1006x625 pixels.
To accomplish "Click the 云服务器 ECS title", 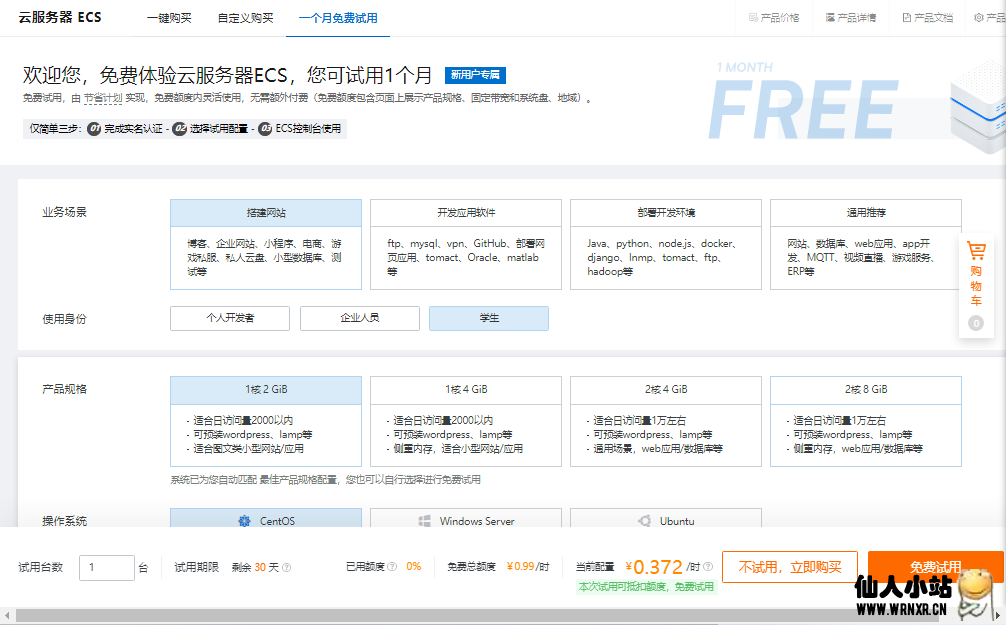I will click(x=60, y=17).
